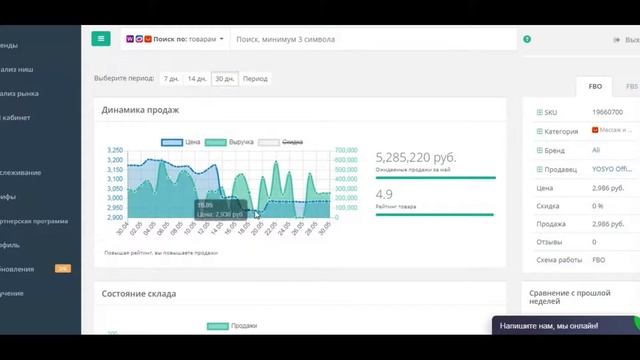This screenshot has height=360, width=640.
Task: Open the 'Напишите нам, мы онлайн!' chat widget
Action: tap(566, 326)
